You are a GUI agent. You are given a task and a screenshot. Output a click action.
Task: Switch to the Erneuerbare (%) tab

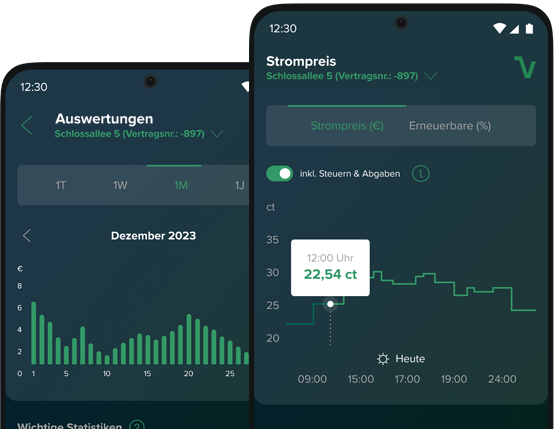tap(450, 126)
